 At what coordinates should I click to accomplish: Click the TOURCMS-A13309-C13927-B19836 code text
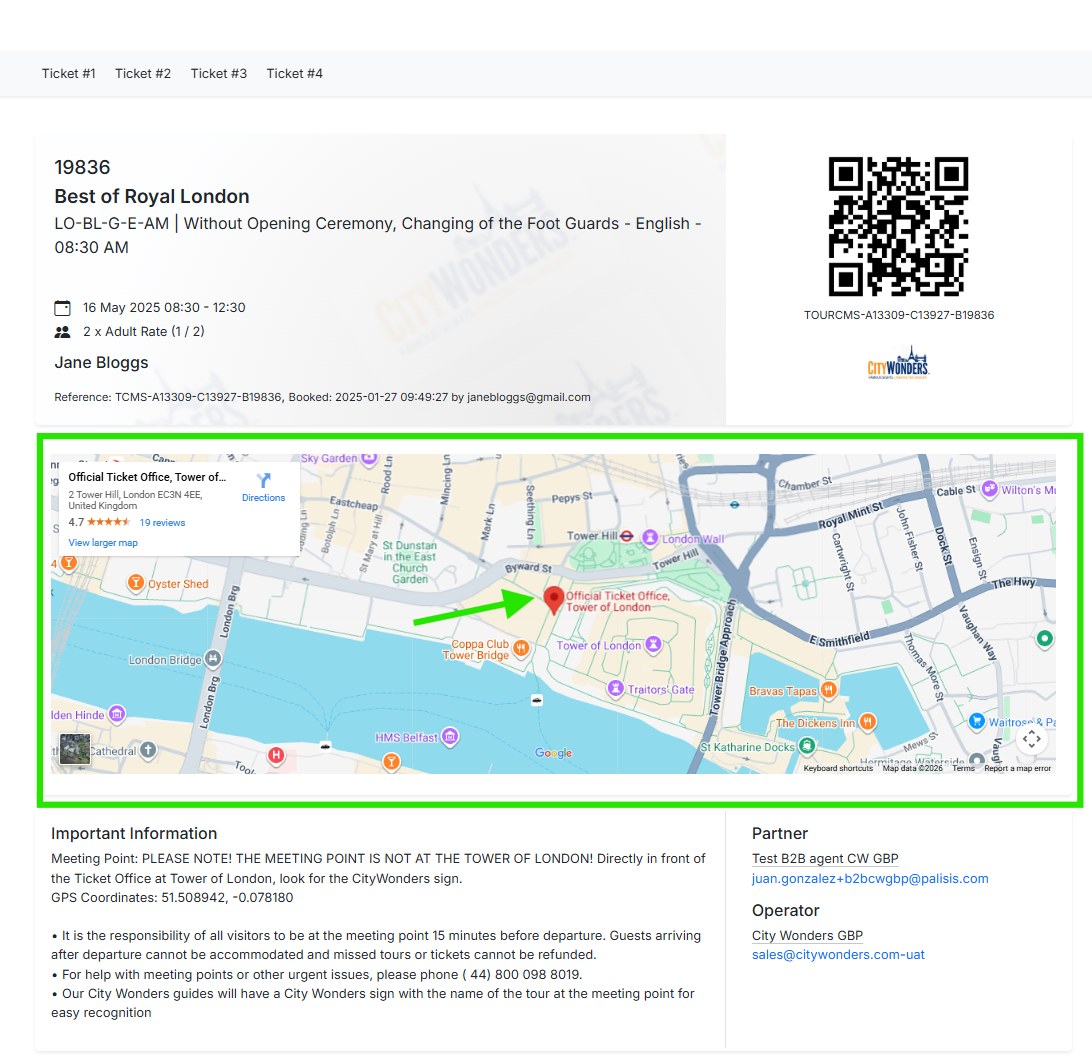pos(899,315)
